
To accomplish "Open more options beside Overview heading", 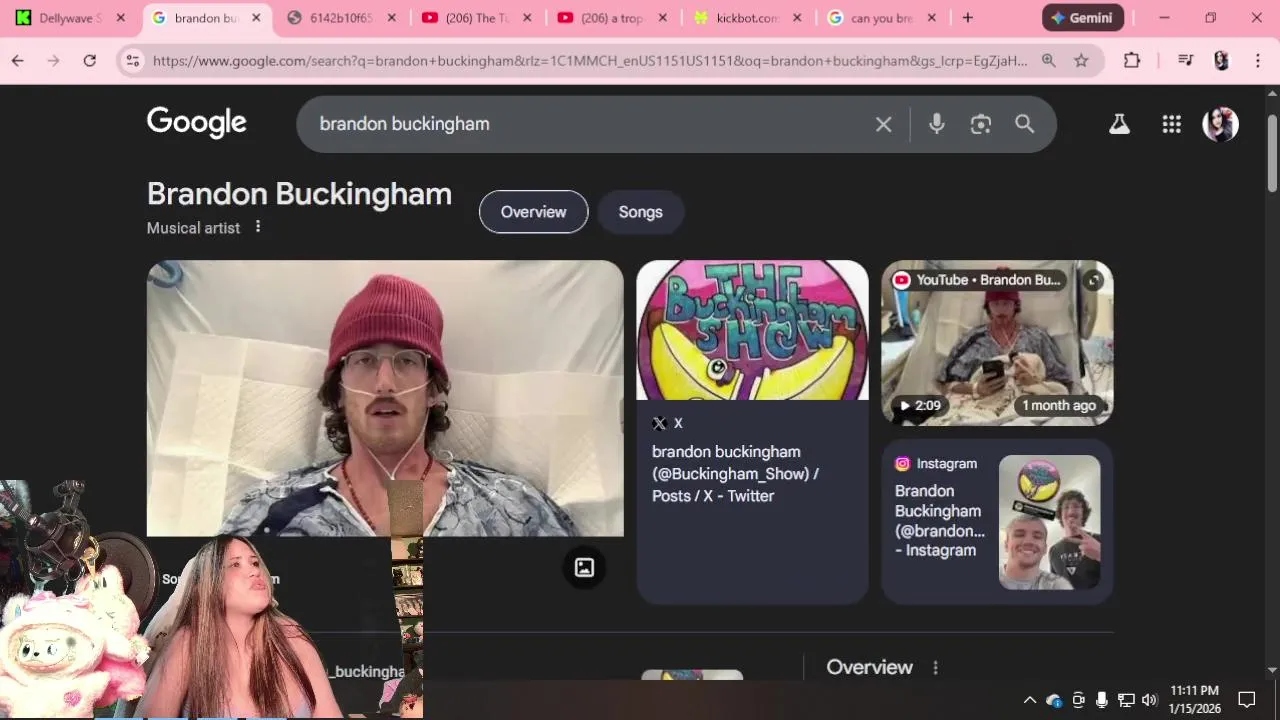I will [936, 667].
